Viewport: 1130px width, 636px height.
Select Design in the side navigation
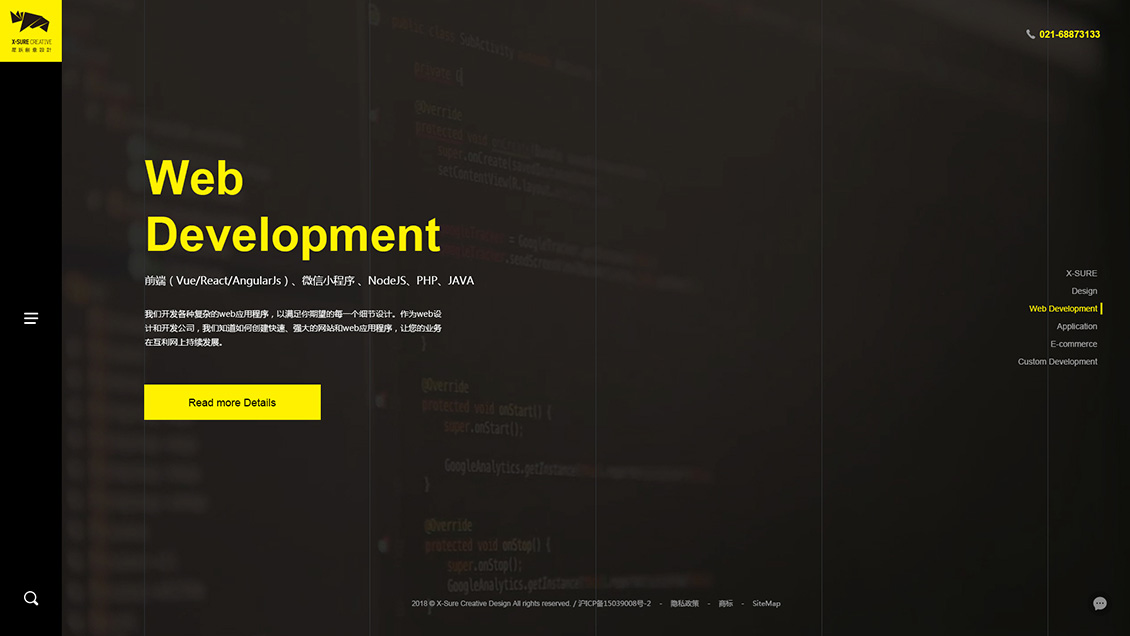point(1084,291)
